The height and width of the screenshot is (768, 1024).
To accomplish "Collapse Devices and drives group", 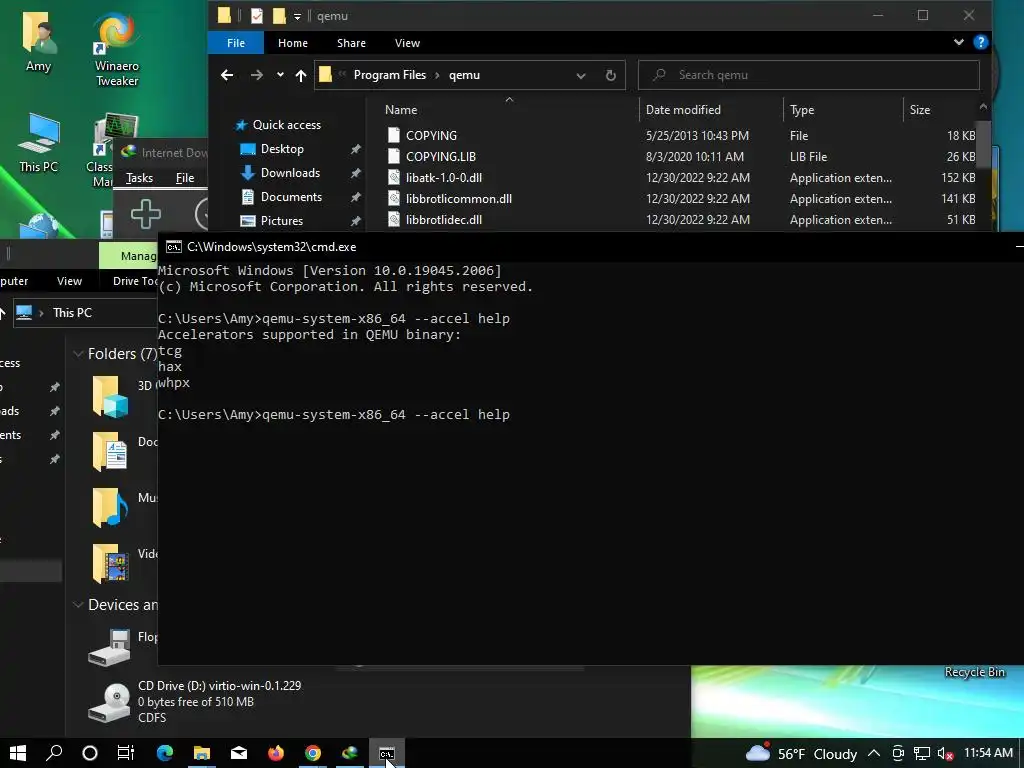I will [x=78, y=605].
